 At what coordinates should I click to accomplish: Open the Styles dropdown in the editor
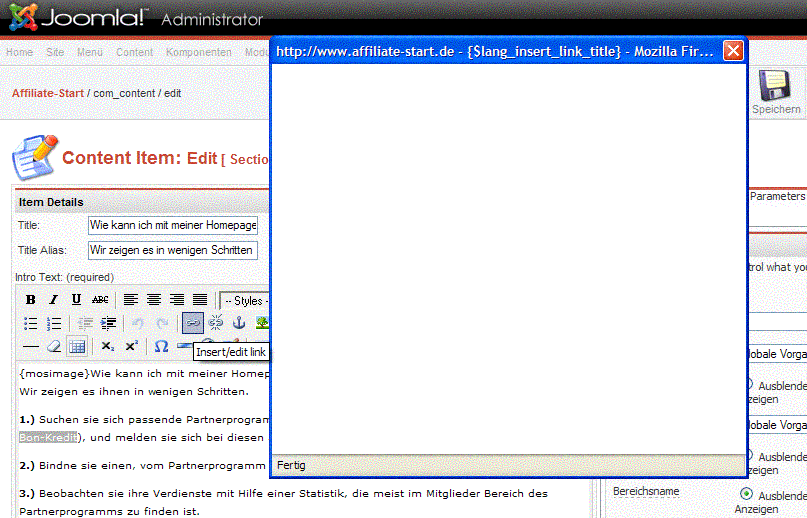(x=244, y=300)
